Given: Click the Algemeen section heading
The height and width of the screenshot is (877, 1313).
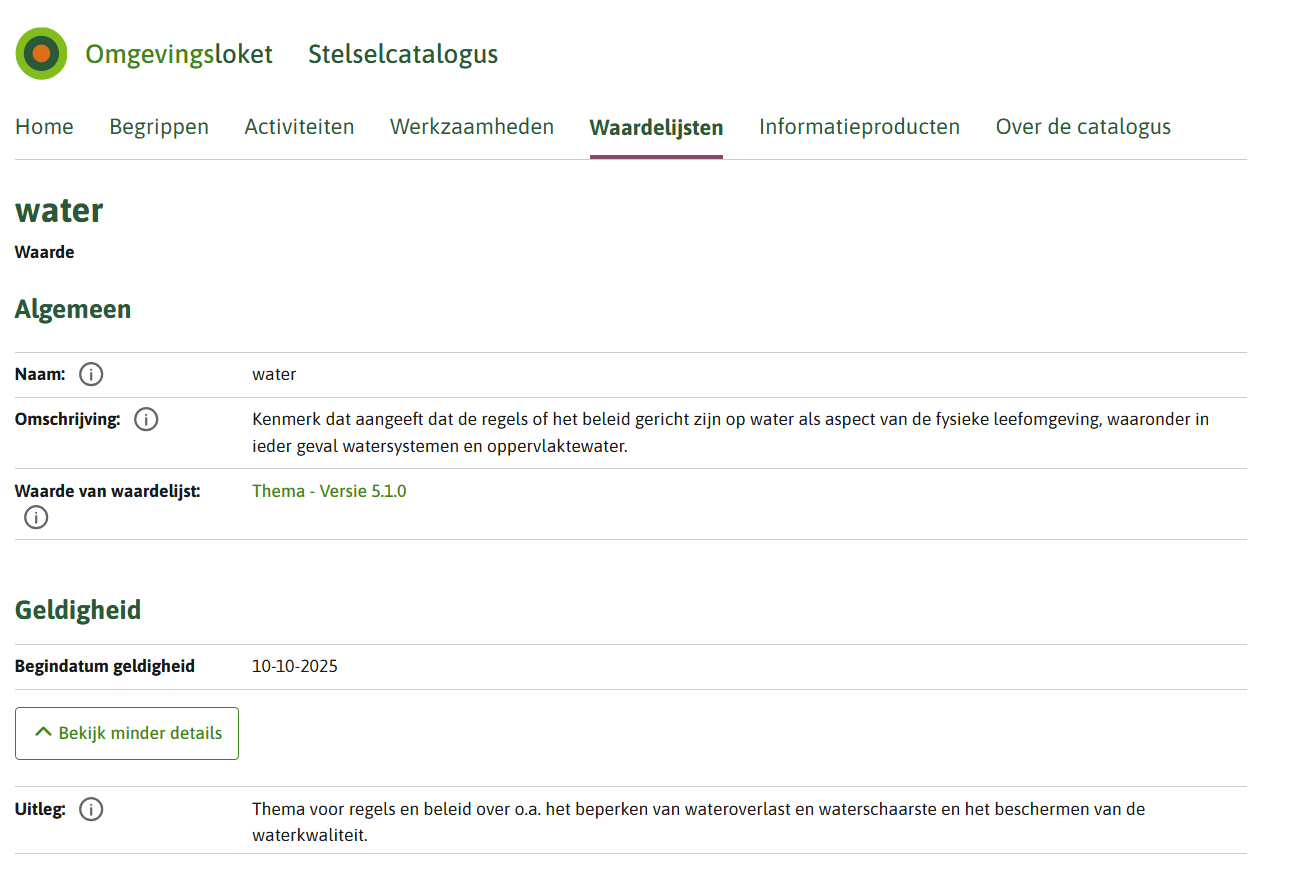Looking at the screenshot, I should point(73,310).
